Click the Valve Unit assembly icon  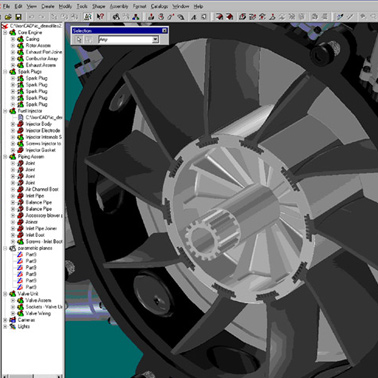point(13,294)
